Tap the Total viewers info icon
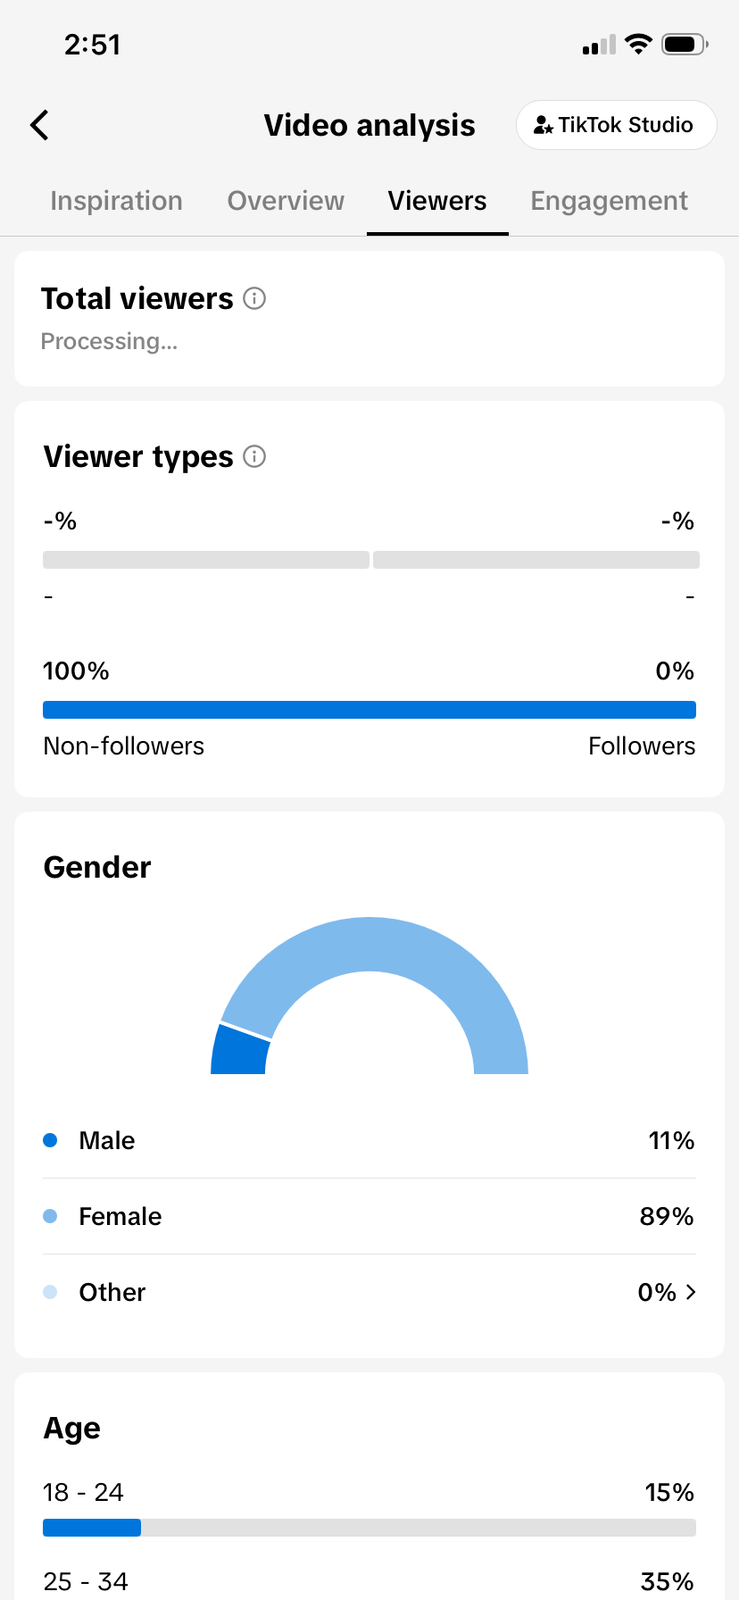The width and height of the screenshot is (739, 1600). click(x=255, y=298)
